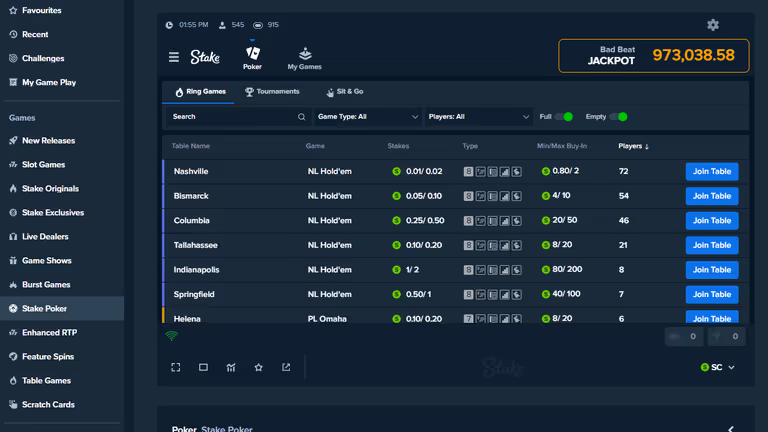Open Game Type: All dropdown
This screenshot has width=768, height=432.
(367, 117)
